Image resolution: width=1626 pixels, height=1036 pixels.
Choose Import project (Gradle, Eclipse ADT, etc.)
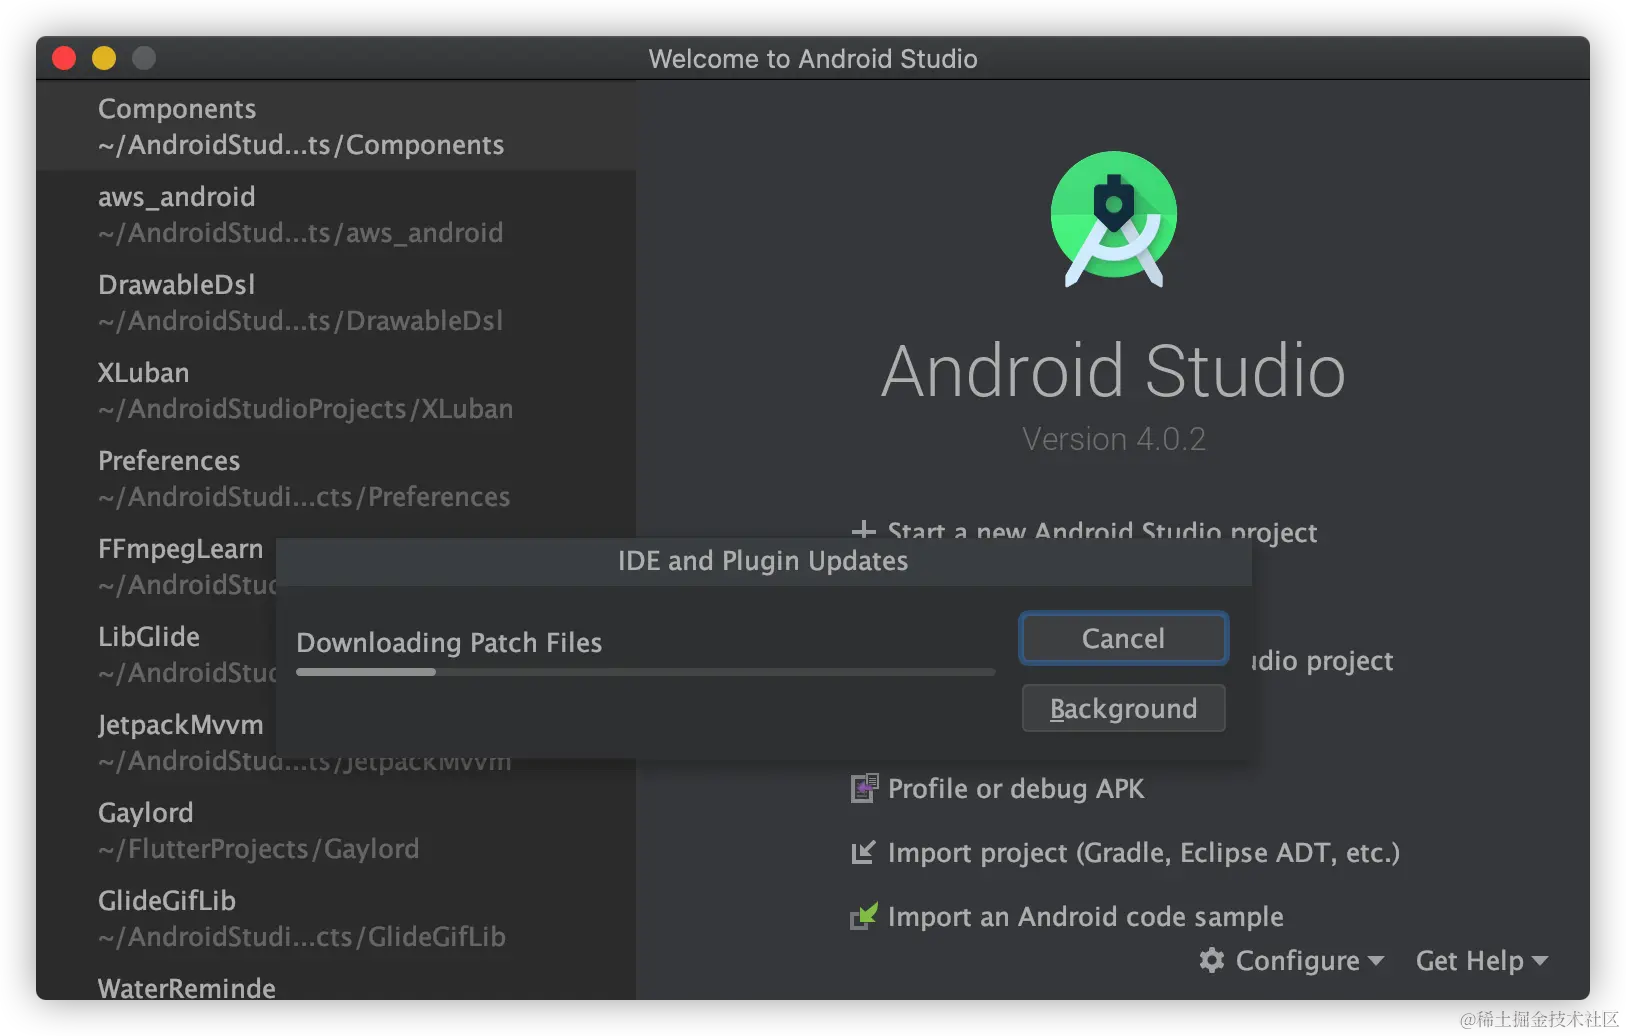pyautogui.click(x=1144, y=852)
